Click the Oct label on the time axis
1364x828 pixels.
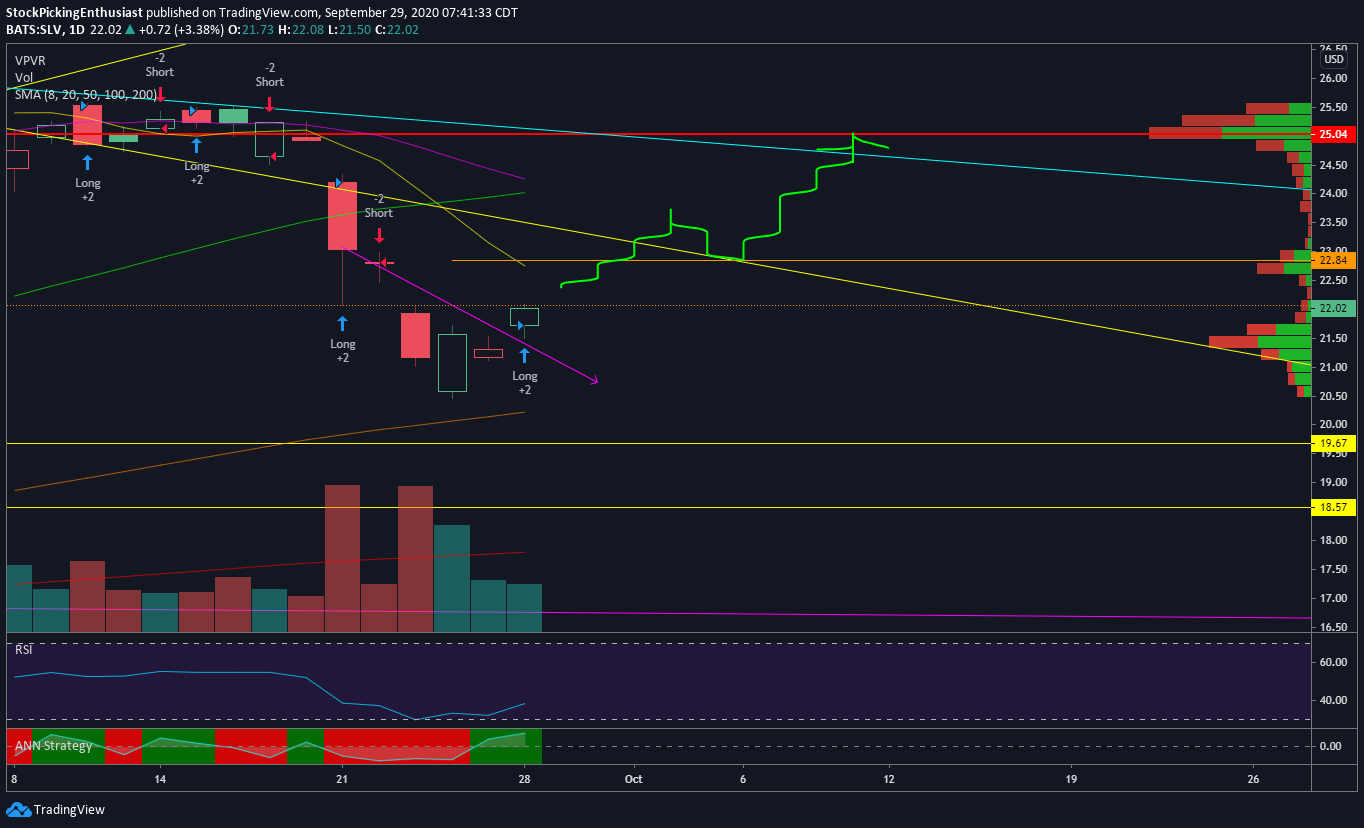click(x=633, y=777)
